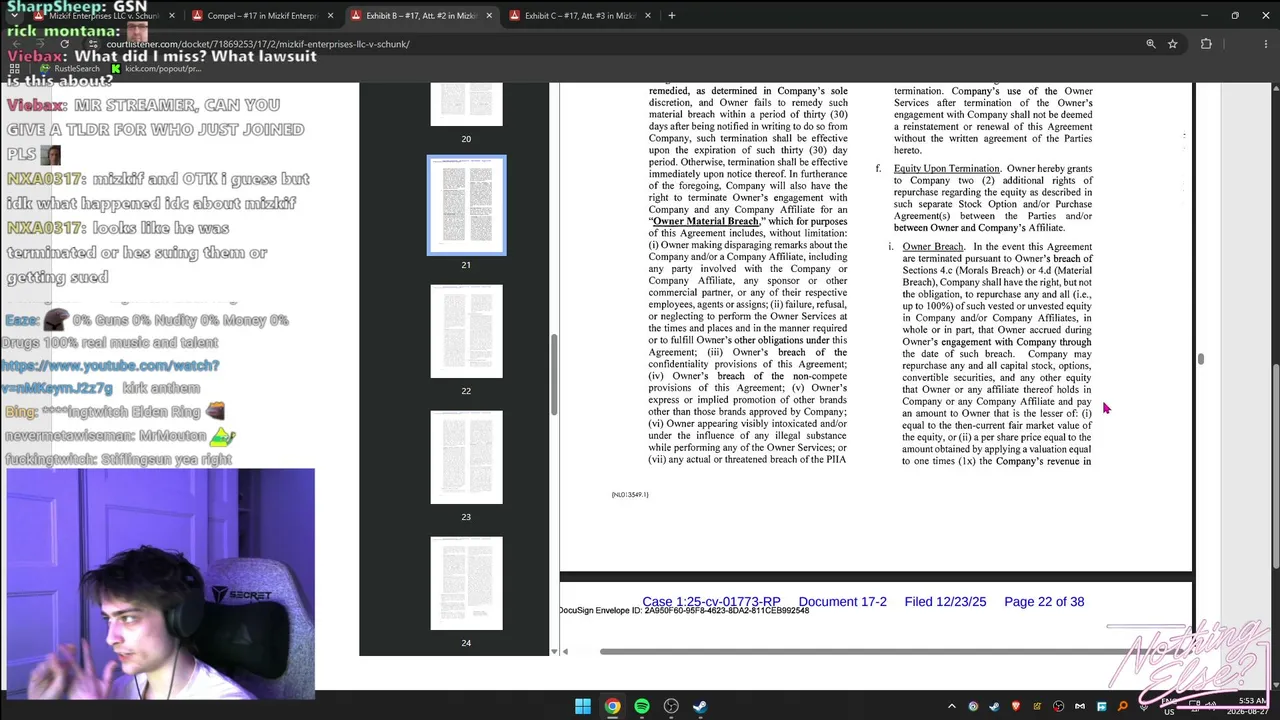Open the kick.com/popout bookmark
Viewport: 1280px width, 720px height.
[x=156, y=68]
